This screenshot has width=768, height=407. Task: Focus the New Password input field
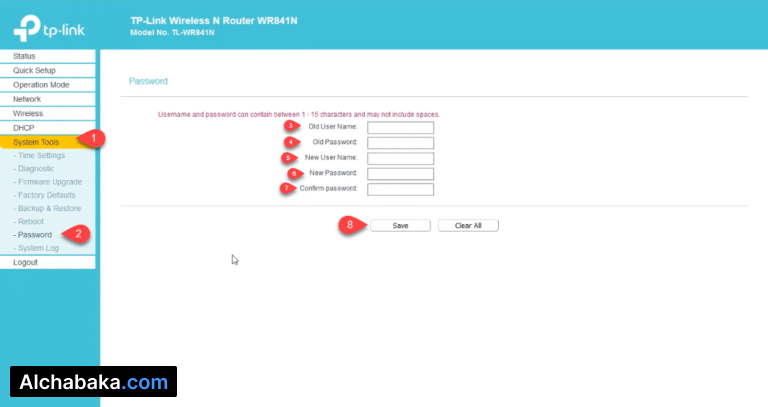coord(400,174)
